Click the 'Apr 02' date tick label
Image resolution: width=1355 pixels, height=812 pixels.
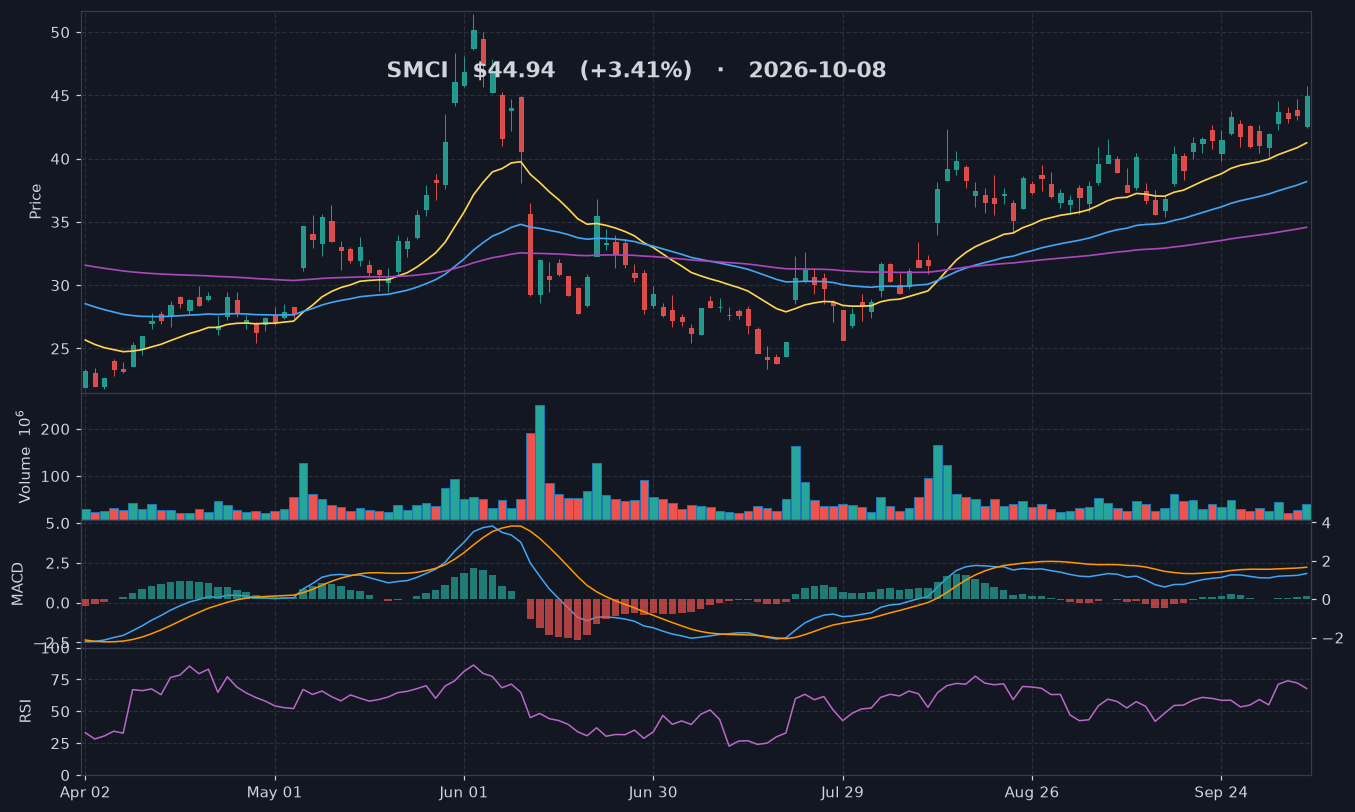(86, 792)
